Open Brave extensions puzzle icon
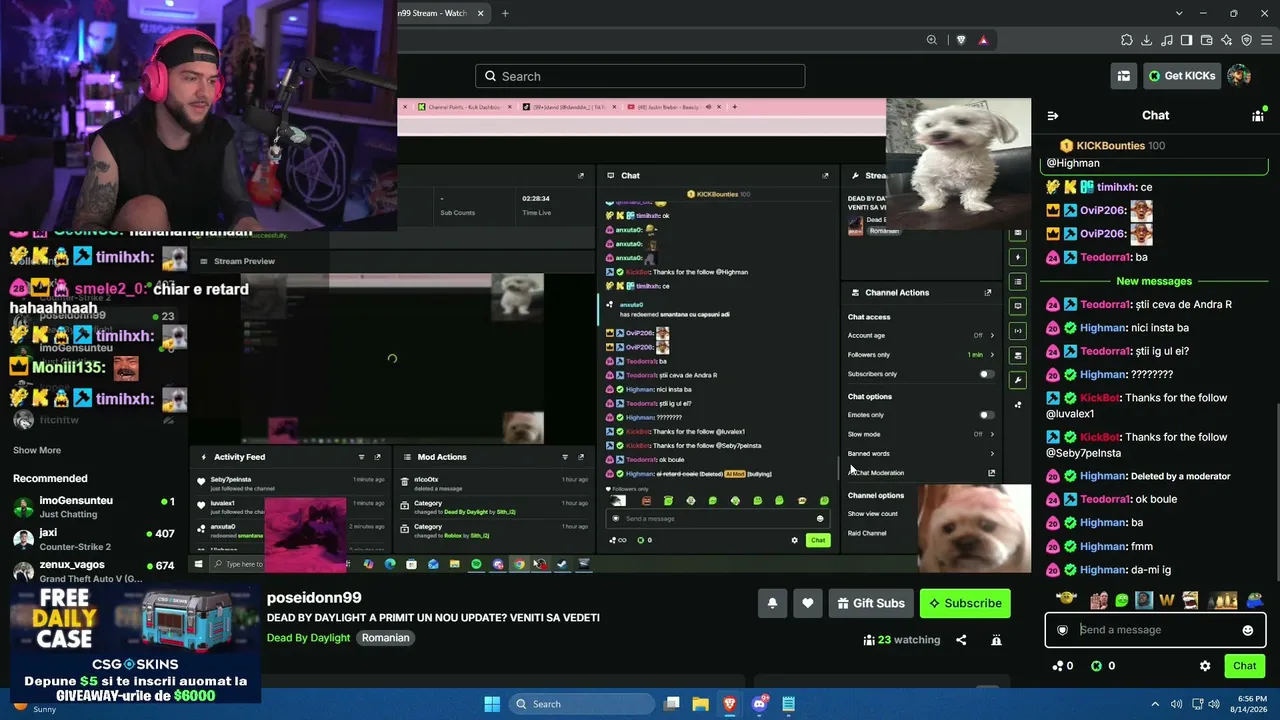The height and width of the screenshot is (720, 1280). click(x=1127, y=40)
